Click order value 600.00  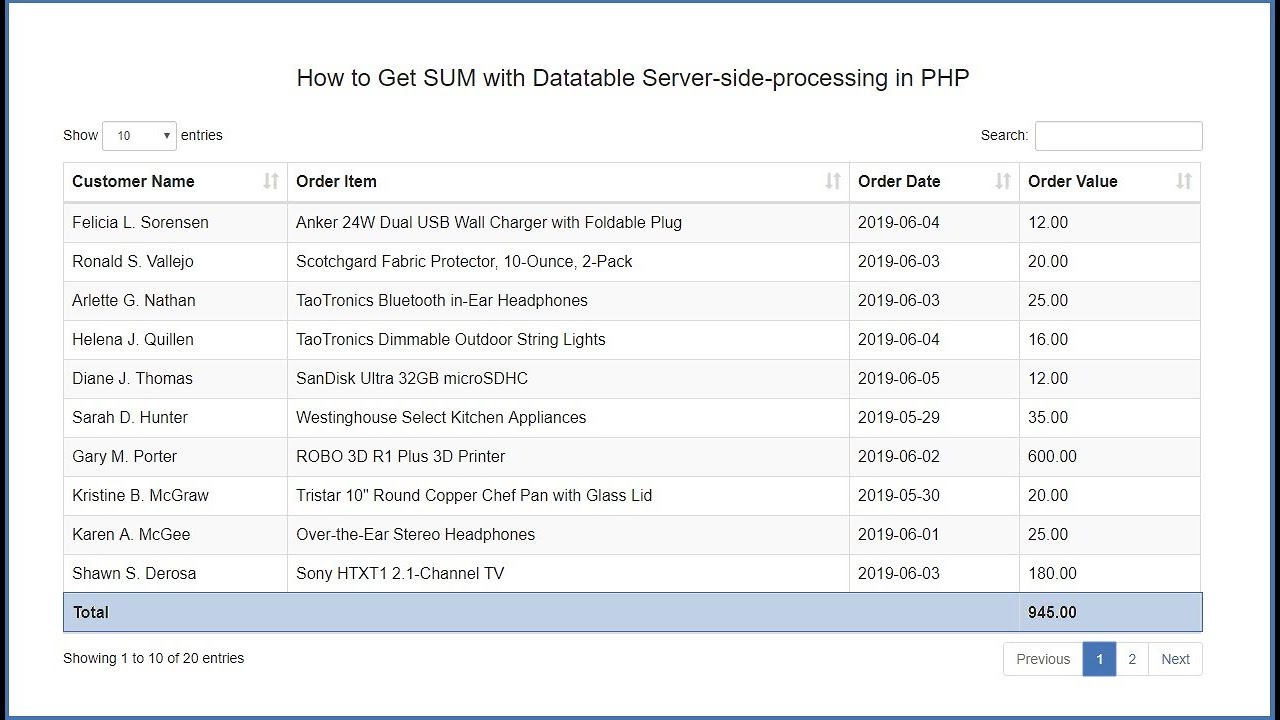1052,456
